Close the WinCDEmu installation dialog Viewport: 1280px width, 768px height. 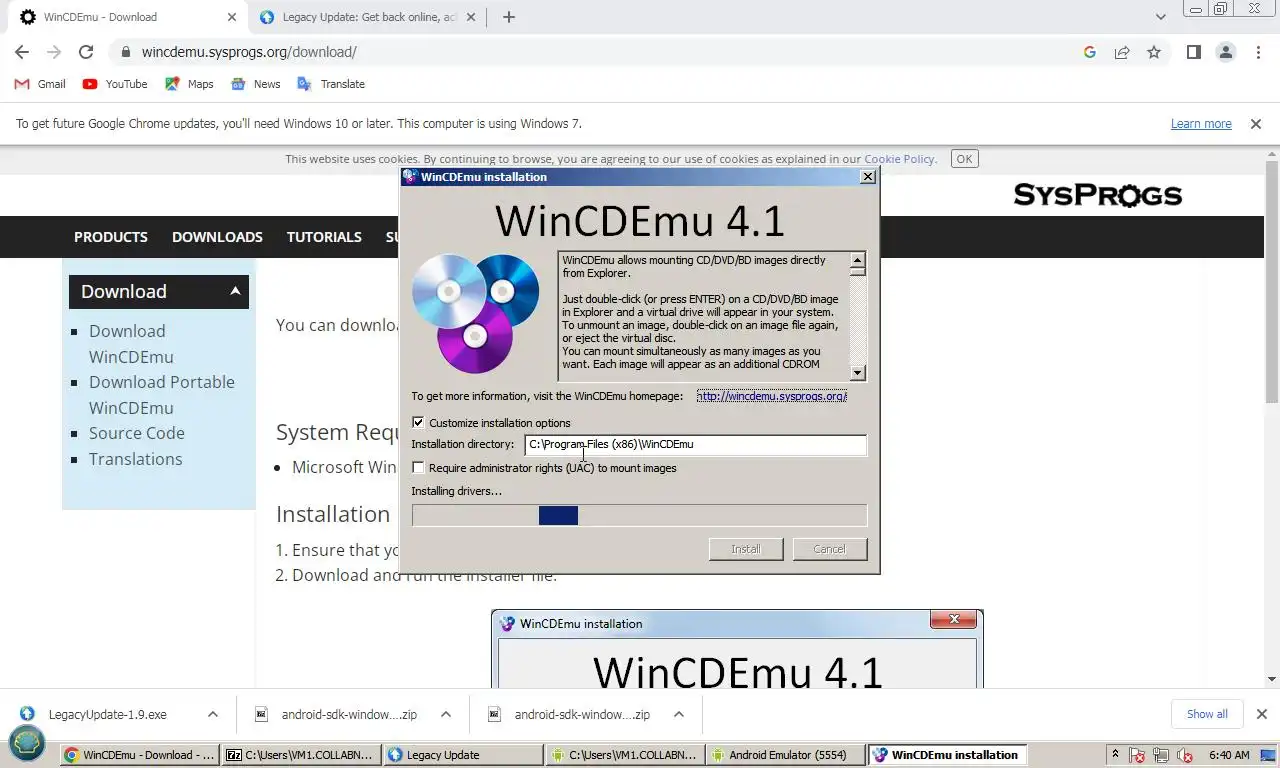tap(868, 176)
